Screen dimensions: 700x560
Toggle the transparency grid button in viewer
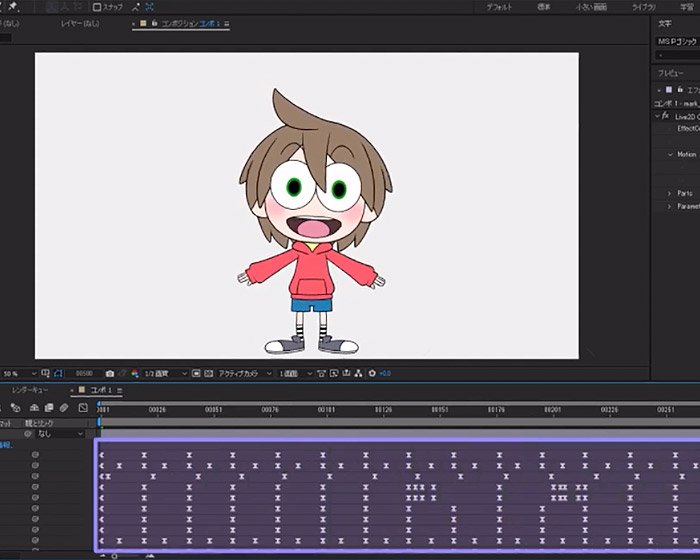[209, 373]
